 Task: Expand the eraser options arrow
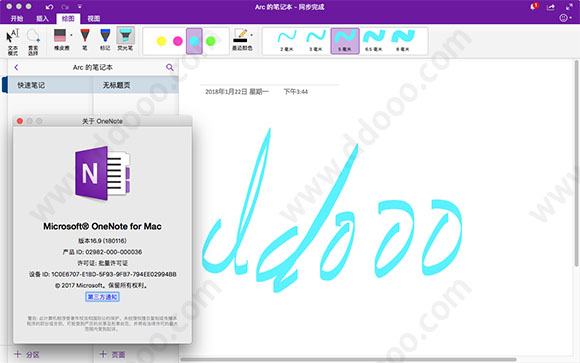(x=71, y=36)
